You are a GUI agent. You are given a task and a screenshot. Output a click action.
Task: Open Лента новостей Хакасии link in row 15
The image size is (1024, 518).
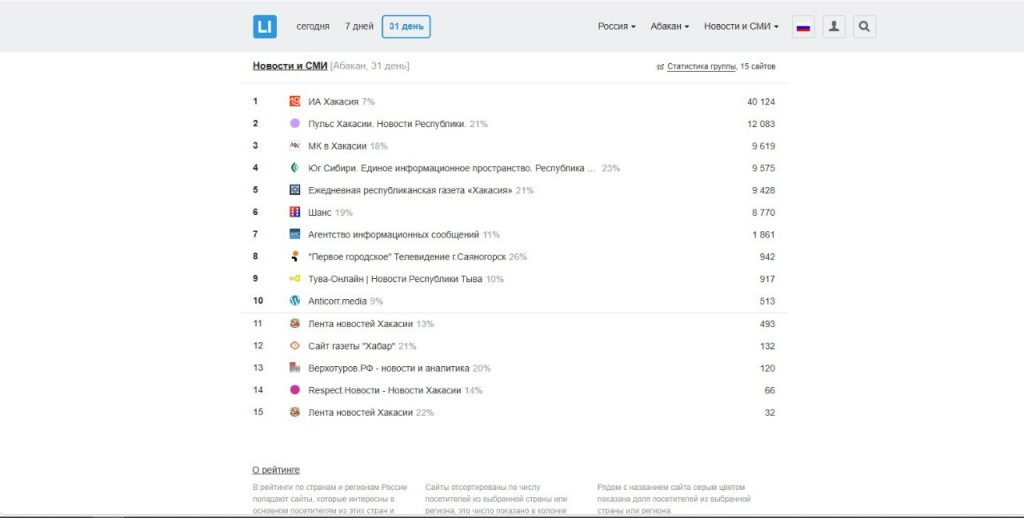[x=360, y=413]
